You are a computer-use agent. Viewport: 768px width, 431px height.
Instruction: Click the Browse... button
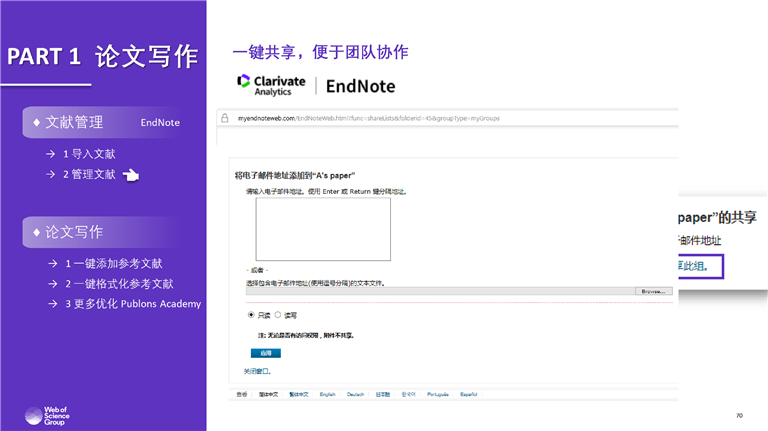653,291
